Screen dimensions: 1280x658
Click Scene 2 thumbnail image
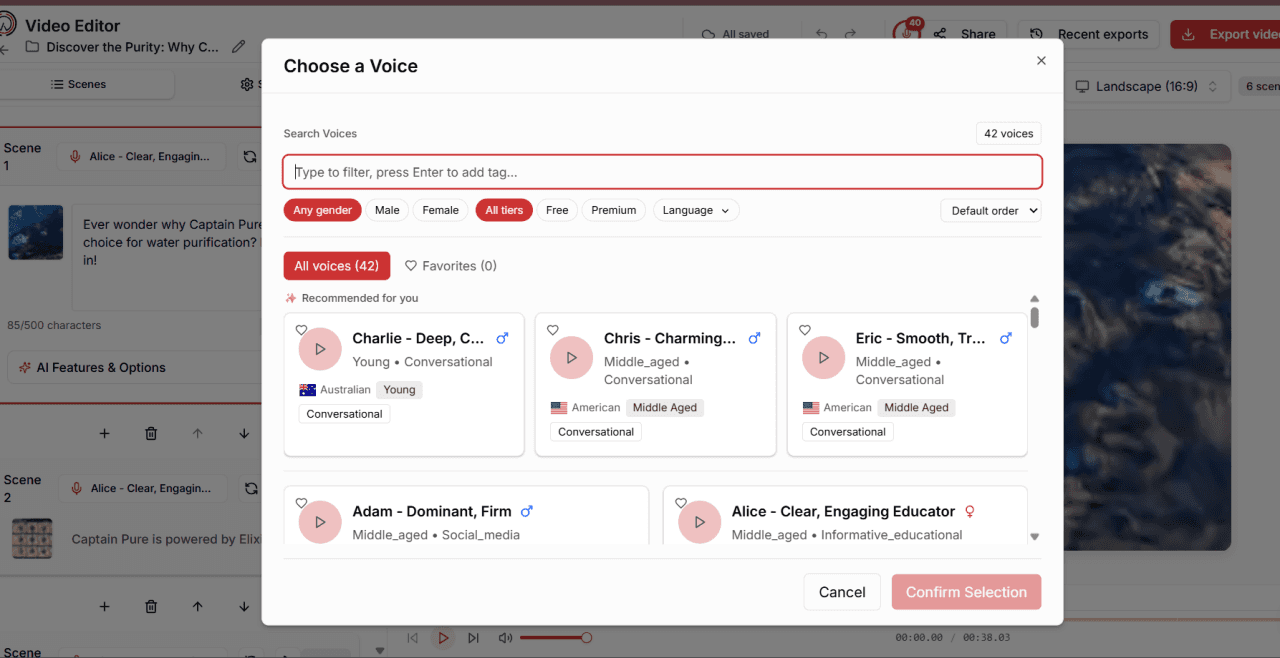point(32,538)
